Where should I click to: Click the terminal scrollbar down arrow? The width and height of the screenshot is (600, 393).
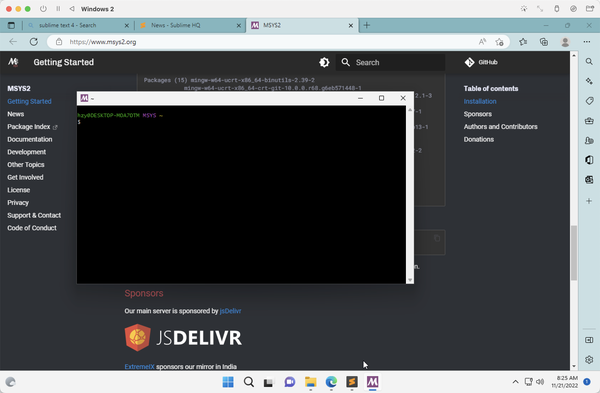click(x=410, y=280)
